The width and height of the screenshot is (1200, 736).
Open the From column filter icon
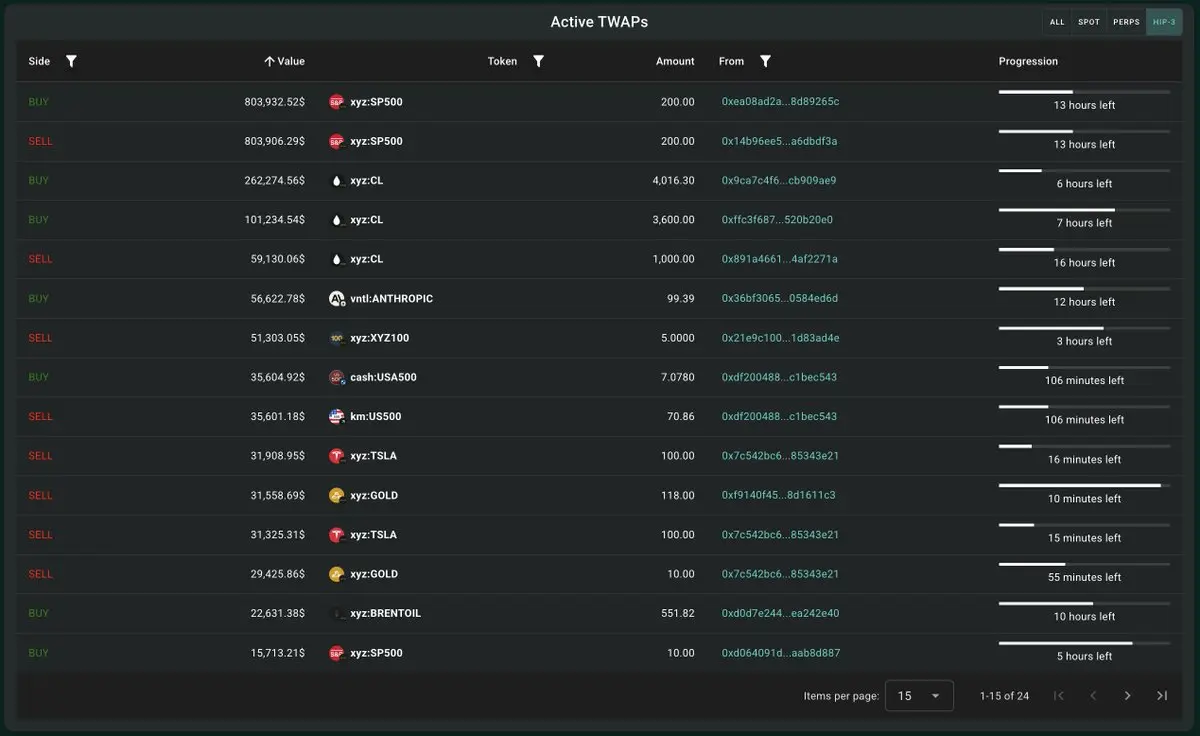765,61
